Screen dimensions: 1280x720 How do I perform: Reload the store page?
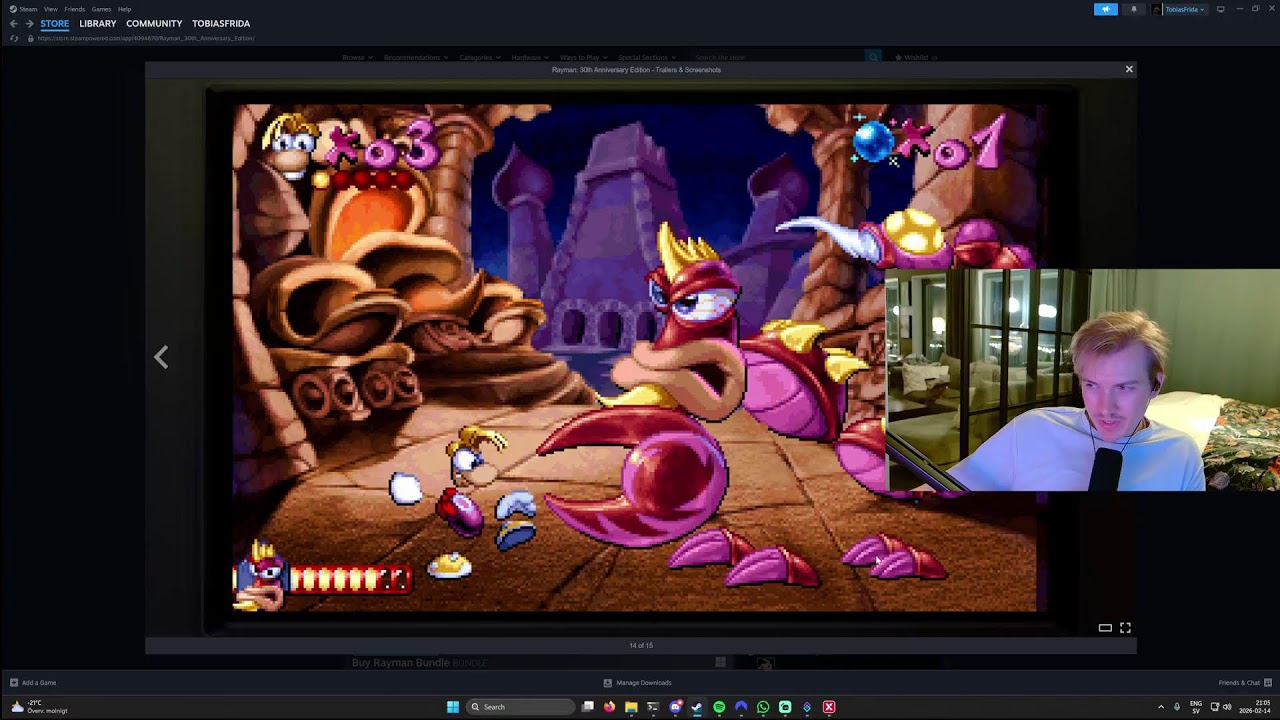tap(13, 38)
